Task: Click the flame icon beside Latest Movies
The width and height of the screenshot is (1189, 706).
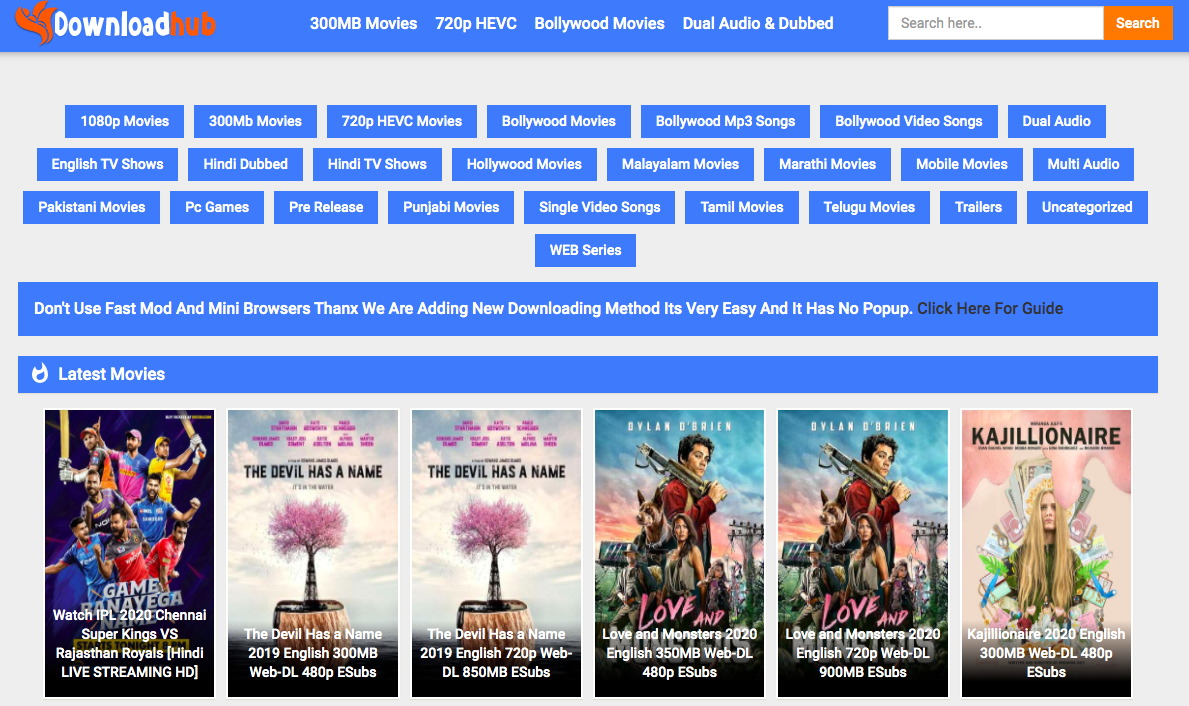Action: tap(40, 374)
